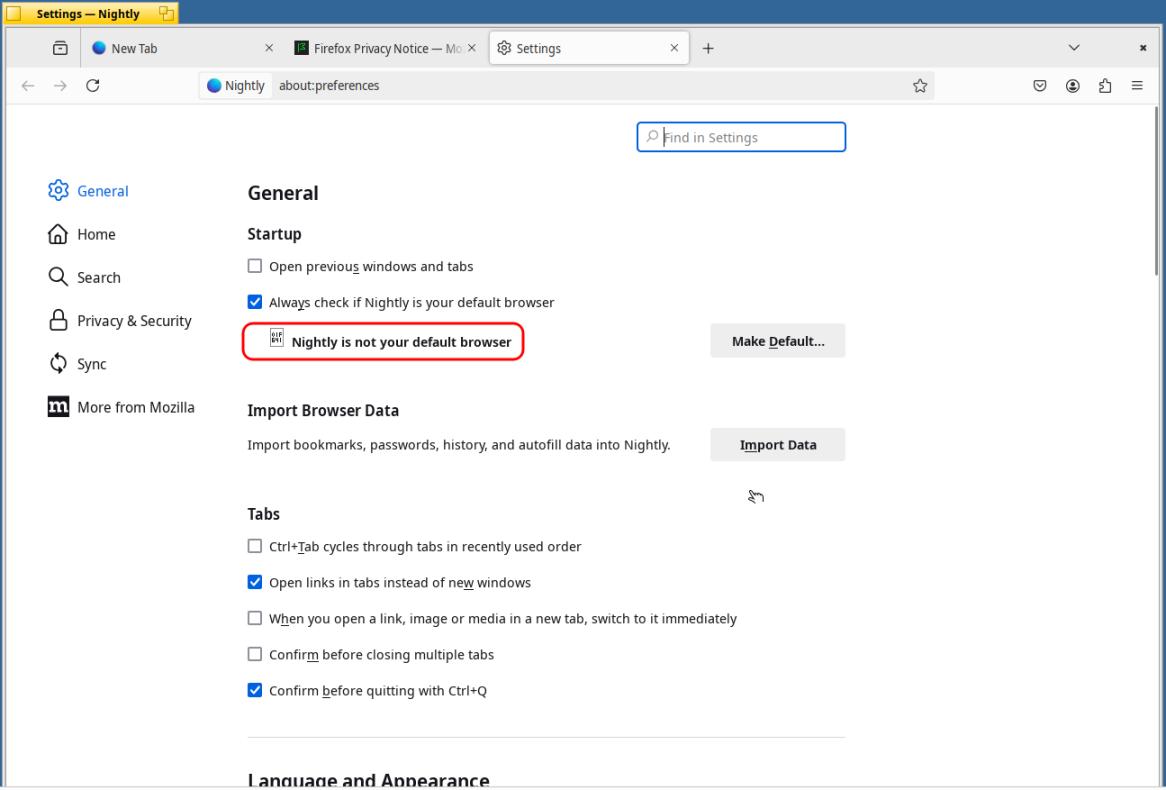Open Firefox View icon in tab bar
Screen dimensions: 1166x790
tap(60, 48)
